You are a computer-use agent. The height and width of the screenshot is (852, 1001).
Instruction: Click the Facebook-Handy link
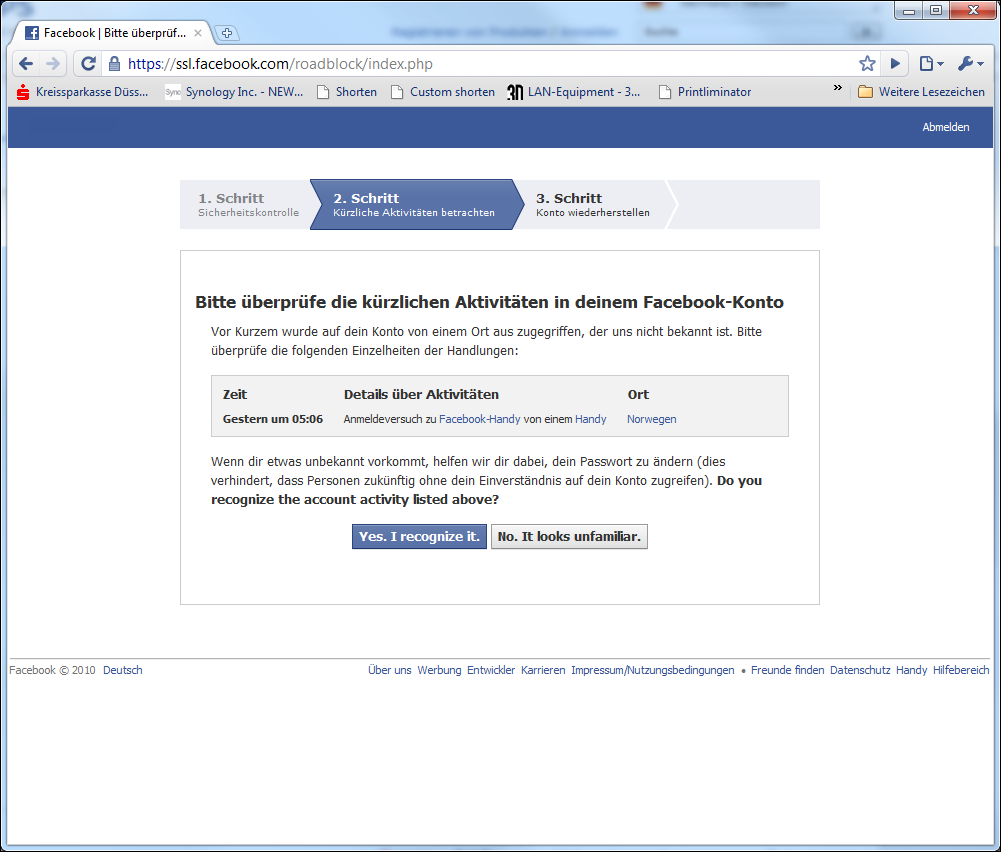(x=479, y=419)
